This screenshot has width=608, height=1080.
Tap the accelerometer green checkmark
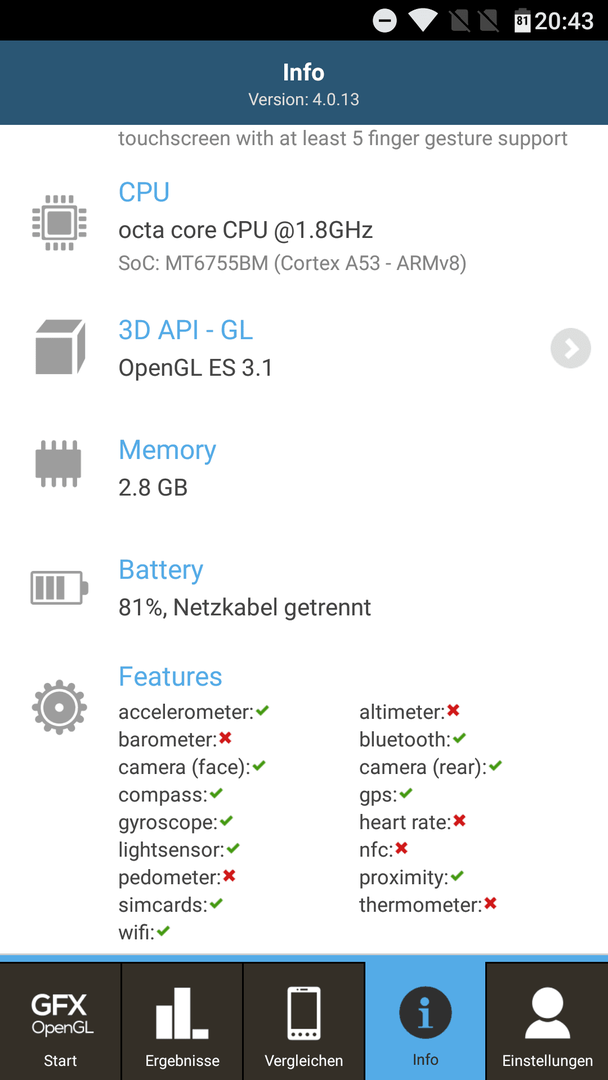point(262,710)
